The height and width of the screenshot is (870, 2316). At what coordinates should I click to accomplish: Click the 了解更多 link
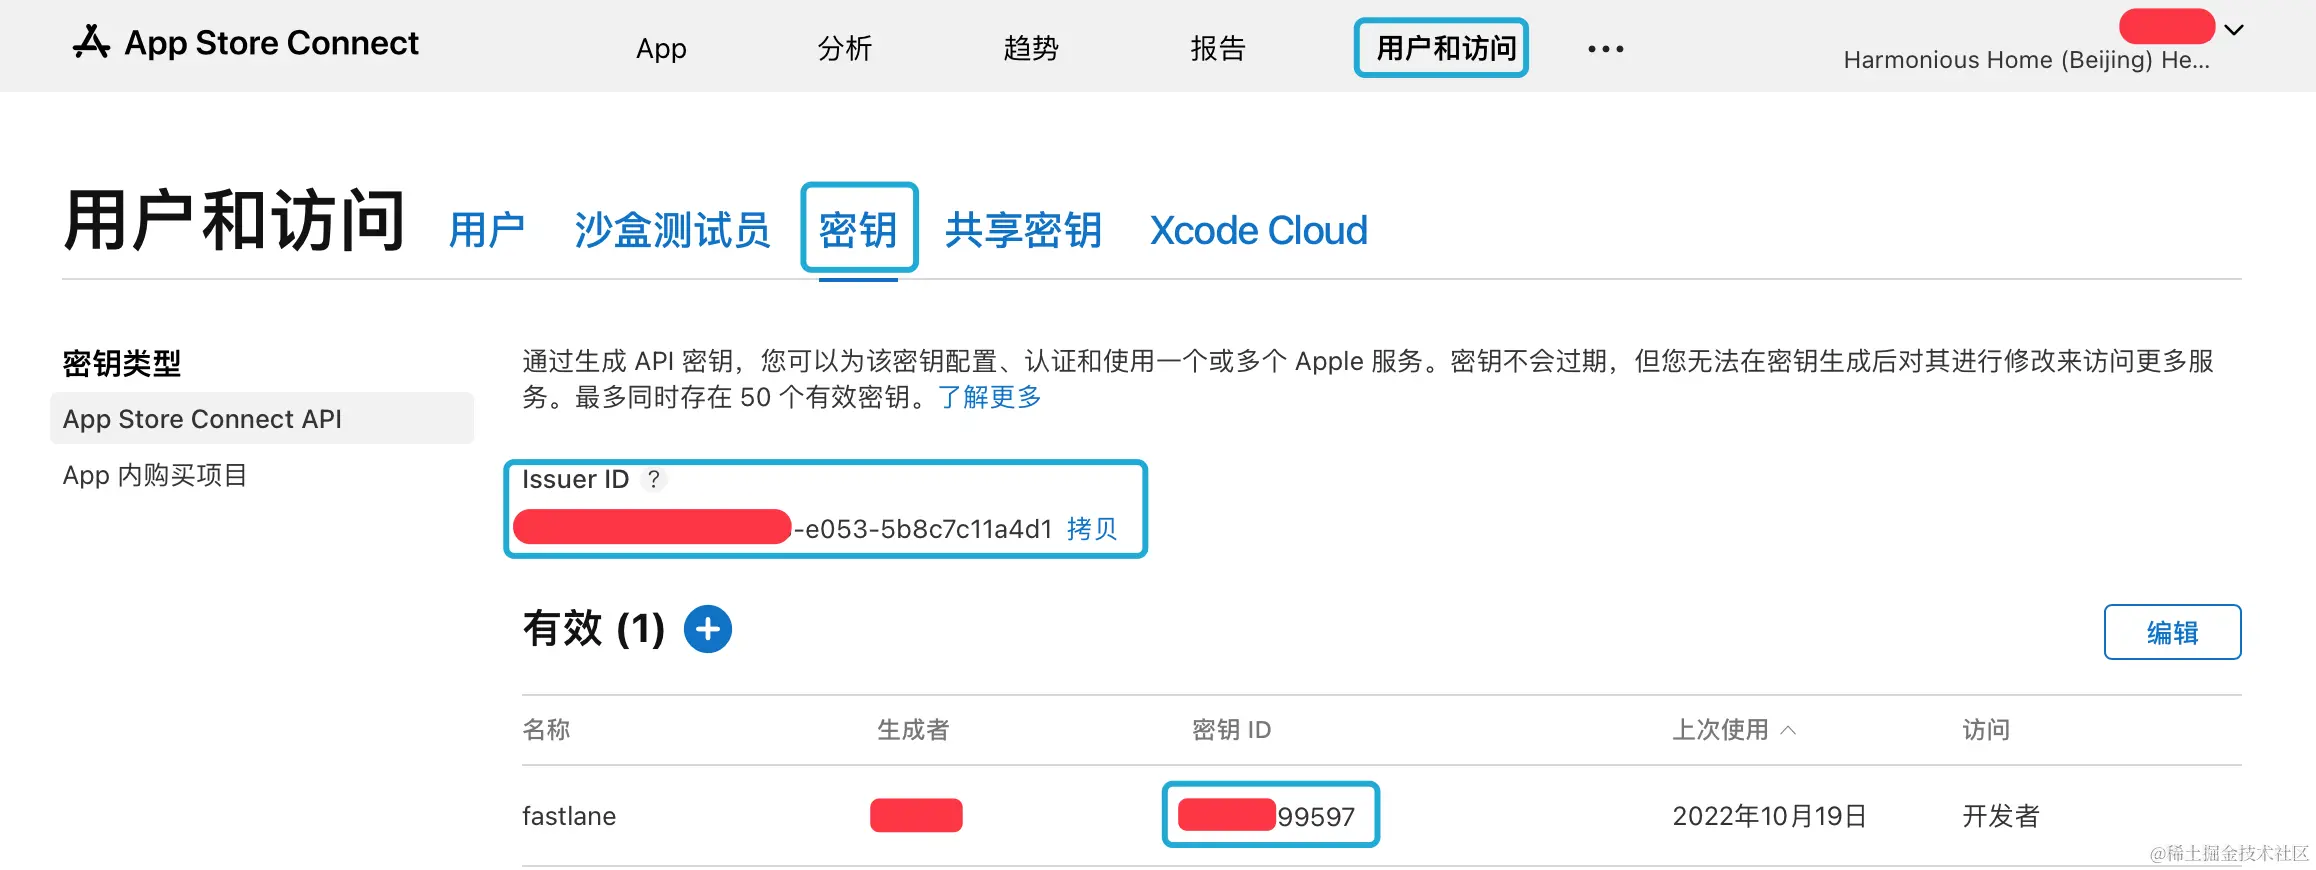tap(990, 397)
